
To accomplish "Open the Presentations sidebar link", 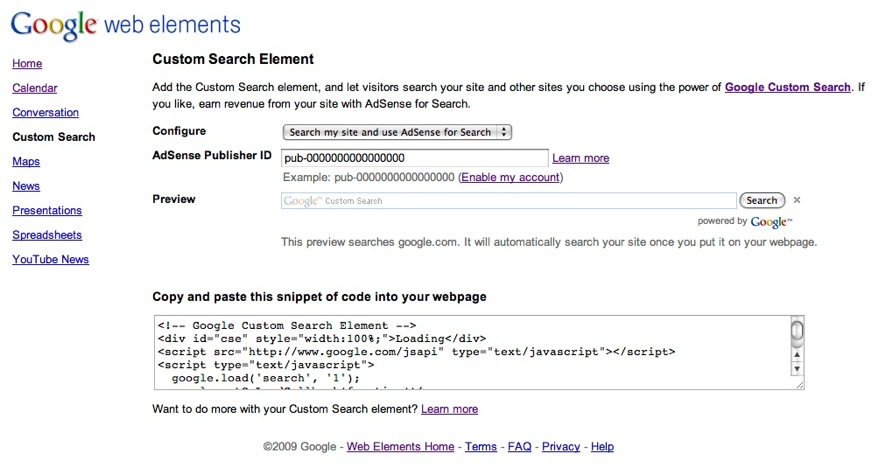I will coord(47,211).
